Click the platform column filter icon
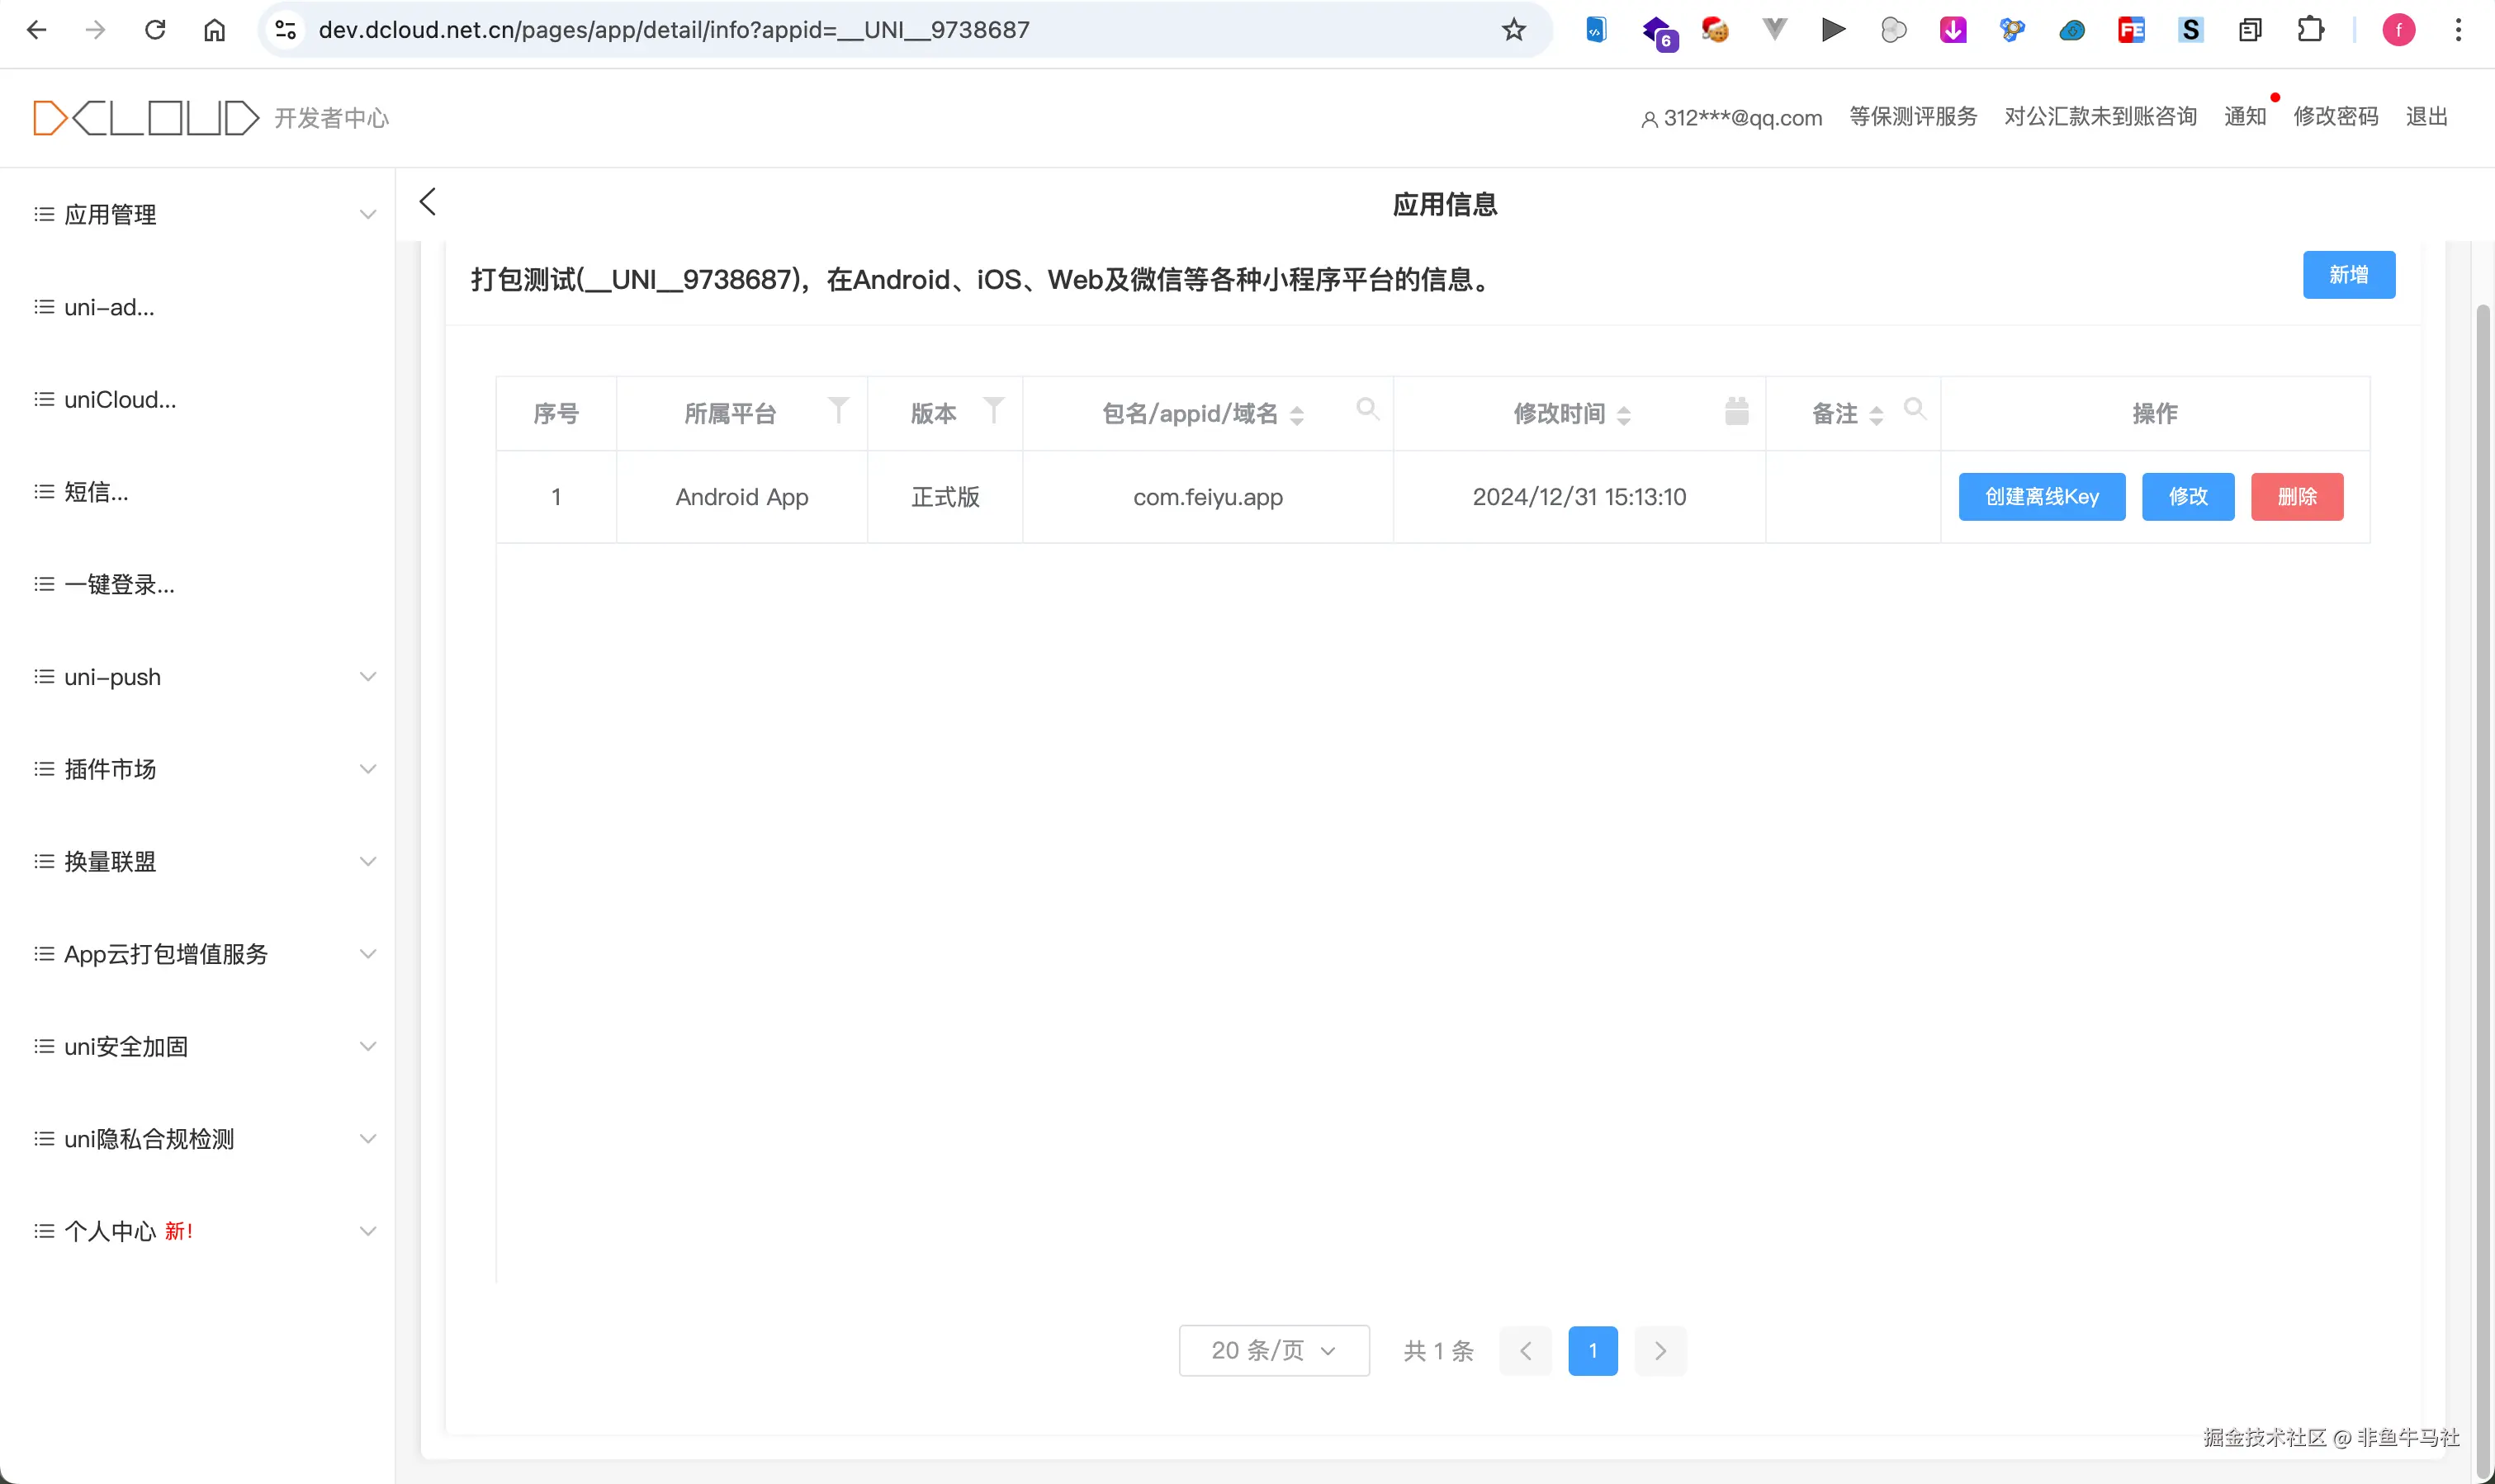Screen dimensions: 2495x1484 [x=838, y=409]
